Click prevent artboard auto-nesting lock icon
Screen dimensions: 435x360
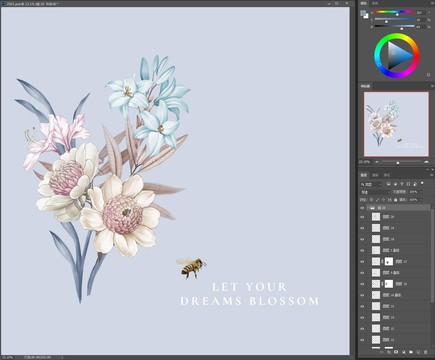click(389, 200)
